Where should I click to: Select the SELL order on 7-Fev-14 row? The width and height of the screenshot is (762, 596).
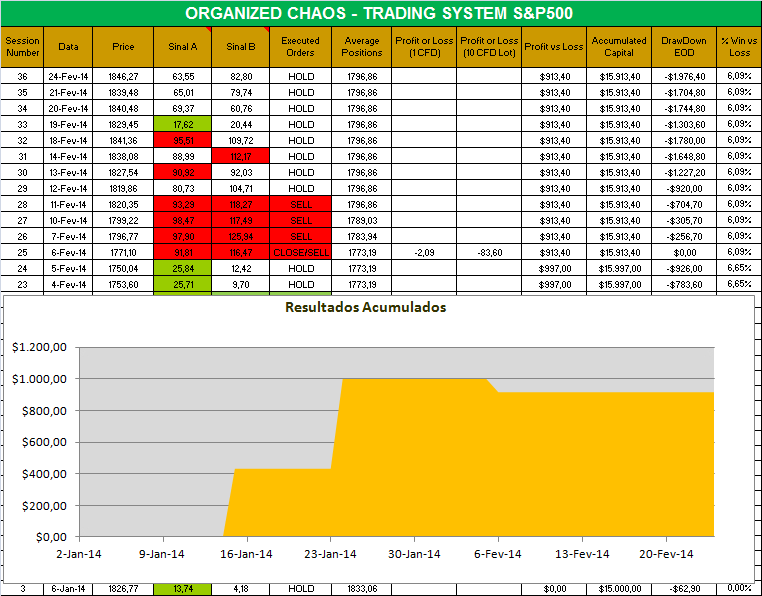coord(300,237)
